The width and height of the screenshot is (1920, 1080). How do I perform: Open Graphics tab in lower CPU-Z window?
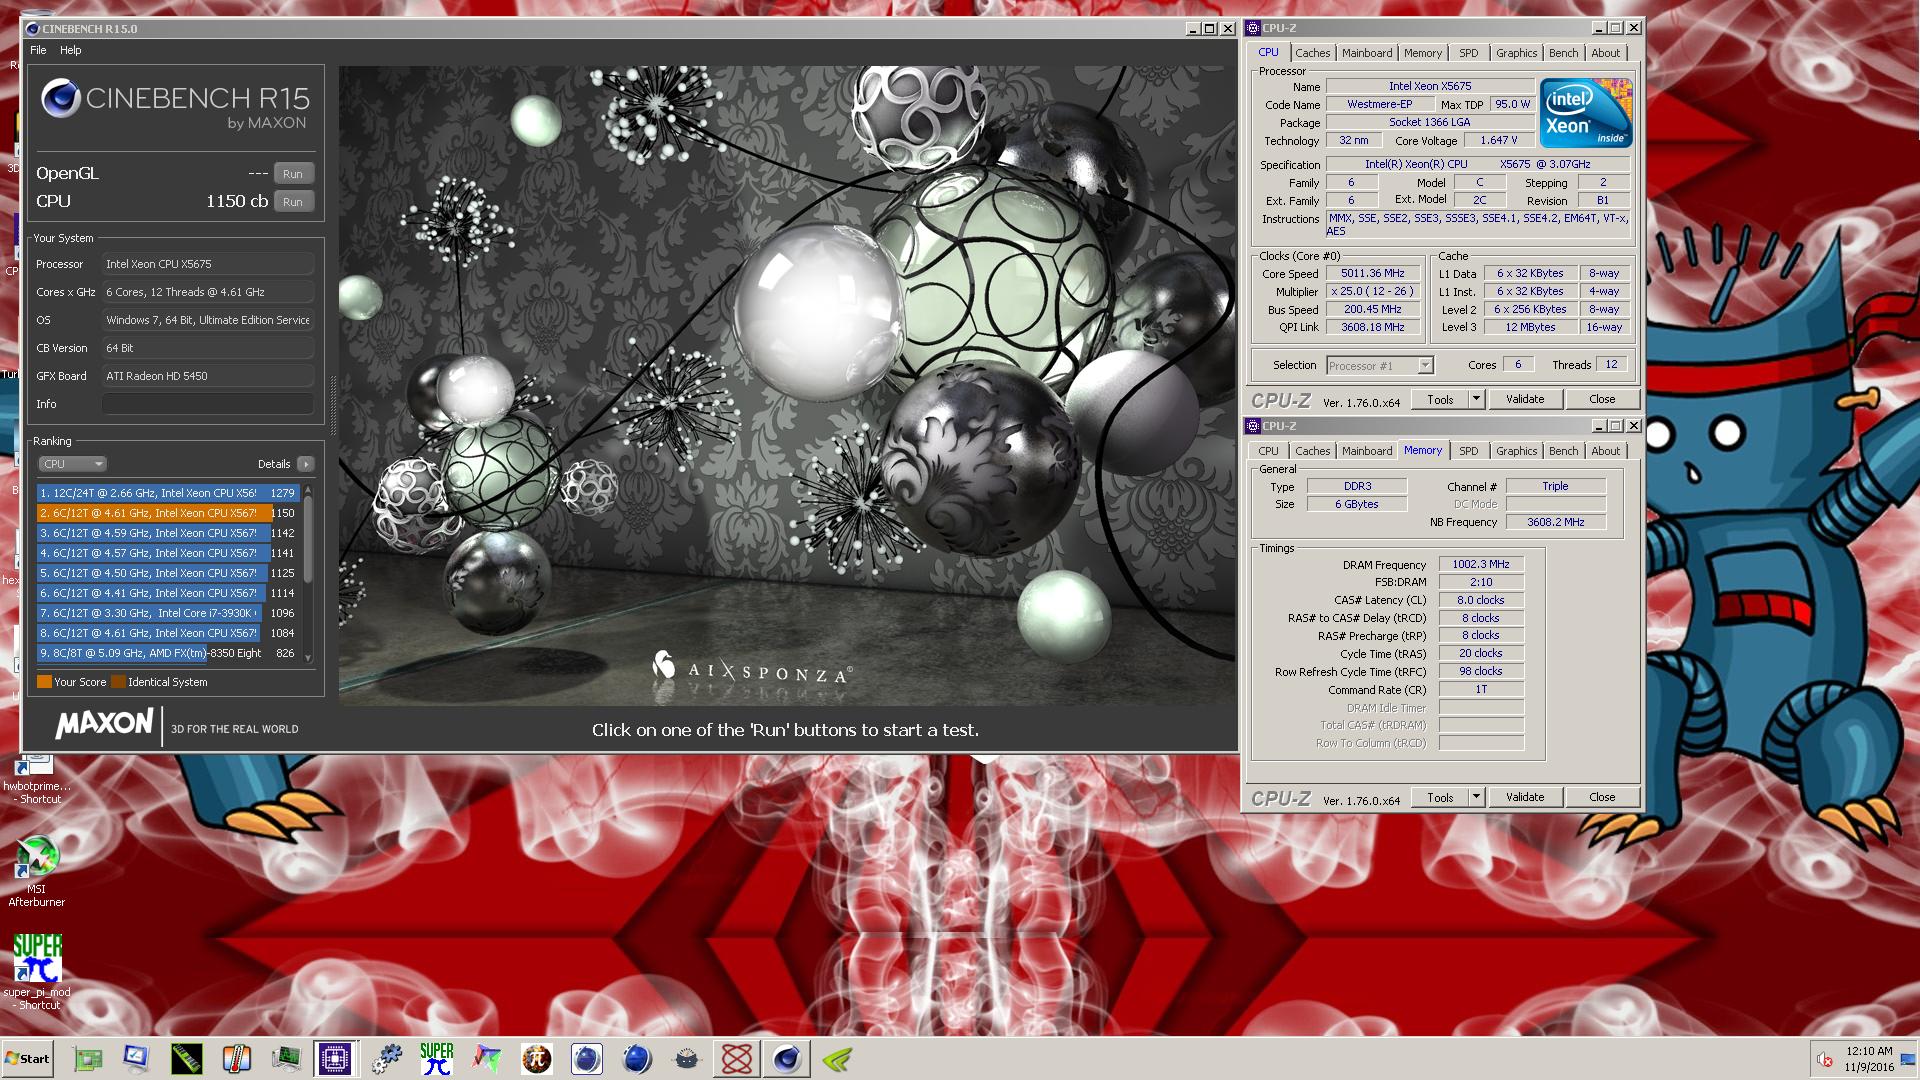pos(1516,451)
